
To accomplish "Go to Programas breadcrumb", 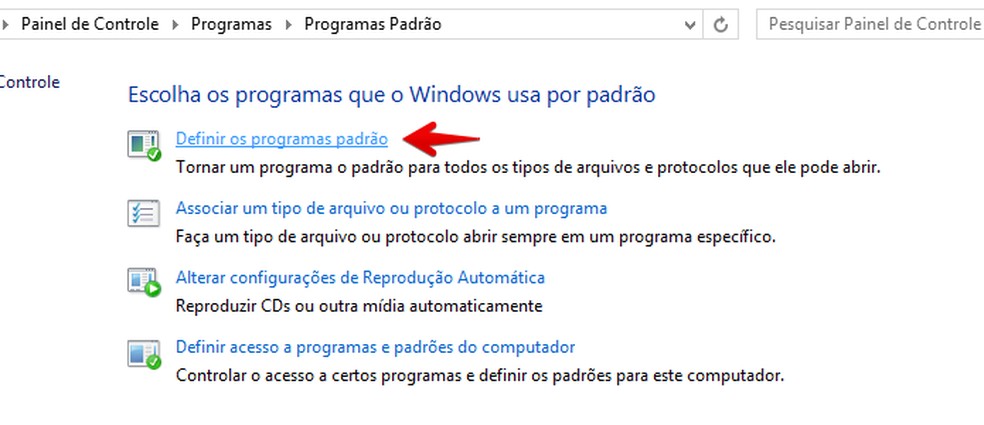I will pos(232,24).
